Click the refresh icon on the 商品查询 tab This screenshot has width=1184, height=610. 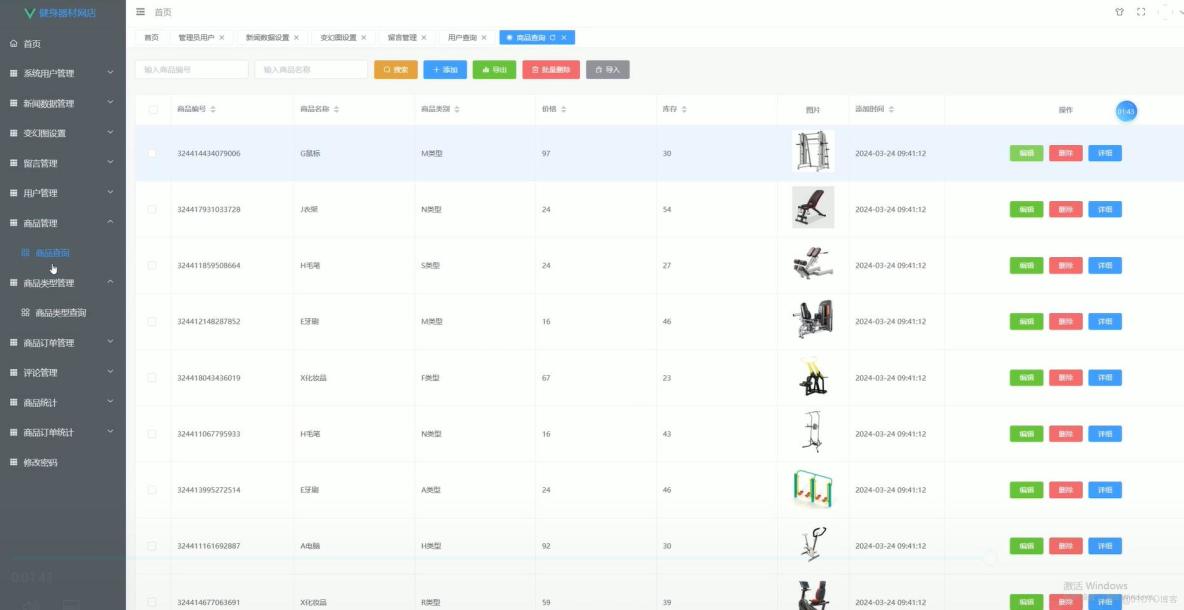click(x=553, y=37)
